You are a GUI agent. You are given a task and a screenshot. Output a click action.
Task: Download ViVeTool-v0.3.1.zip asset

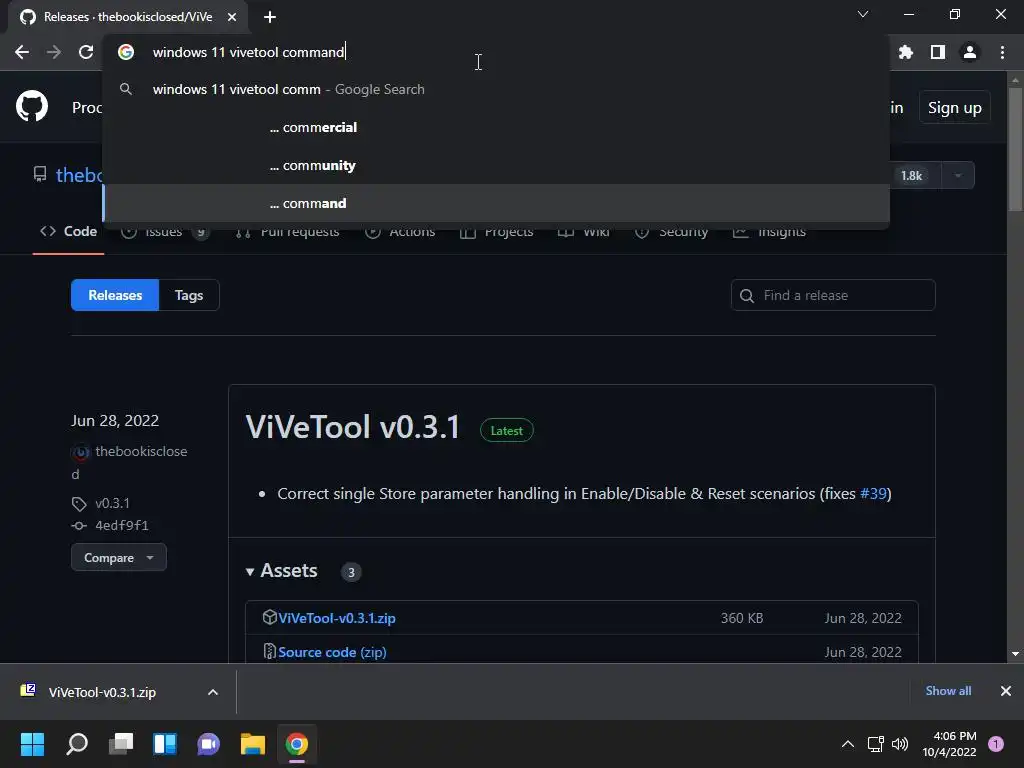pyautogui.click(x=337, y=618)
